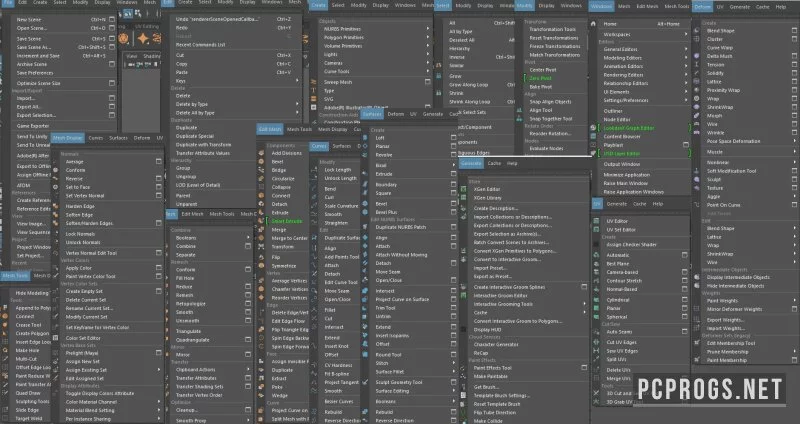Click the orange four-point star shelf icon

pos(142,38)
